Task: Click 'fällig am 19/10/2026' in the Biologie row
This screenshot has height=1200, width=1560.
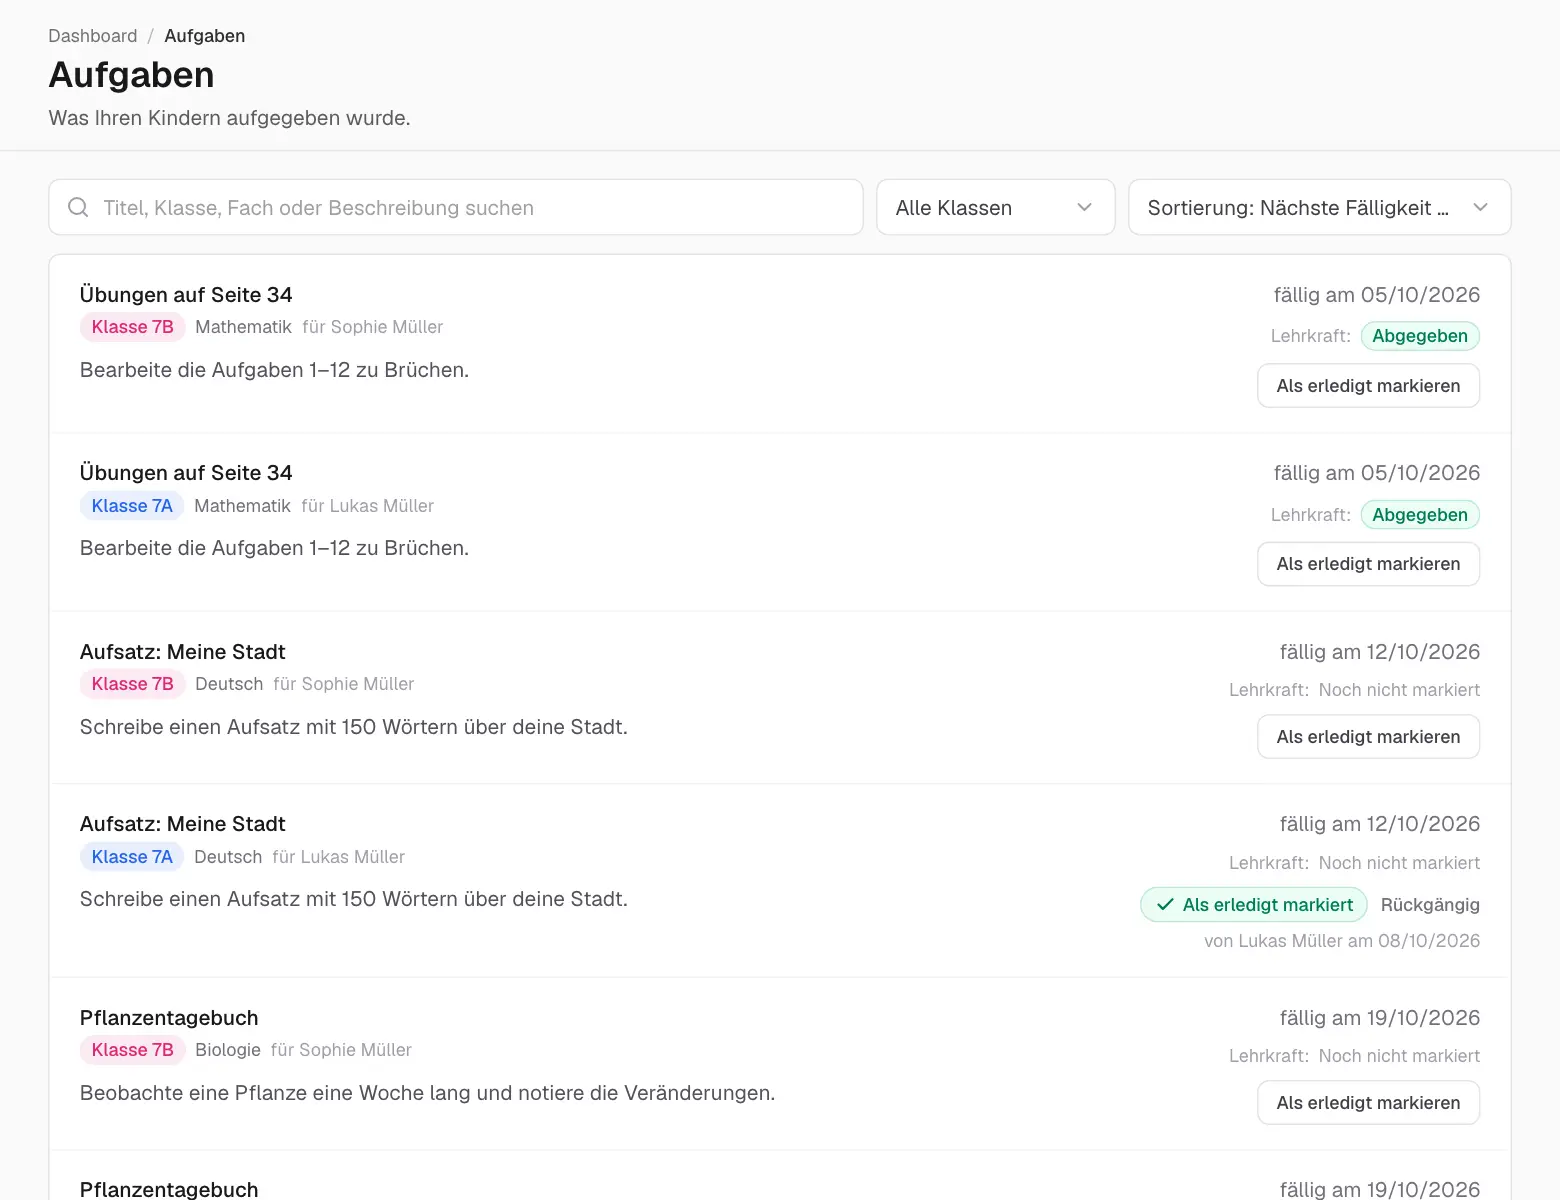Action: pyautogui.click(x=1380, y=1018)
